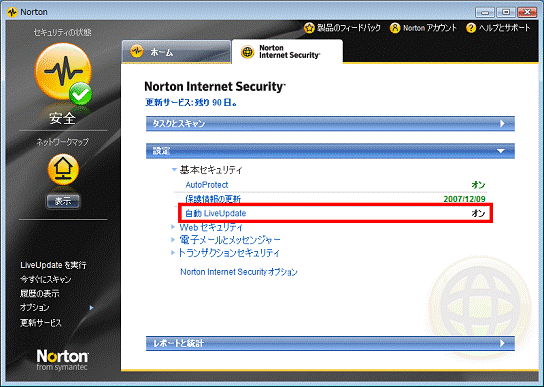Open the オプション submenu arrow
544x387 pixels.
[91, 308]
